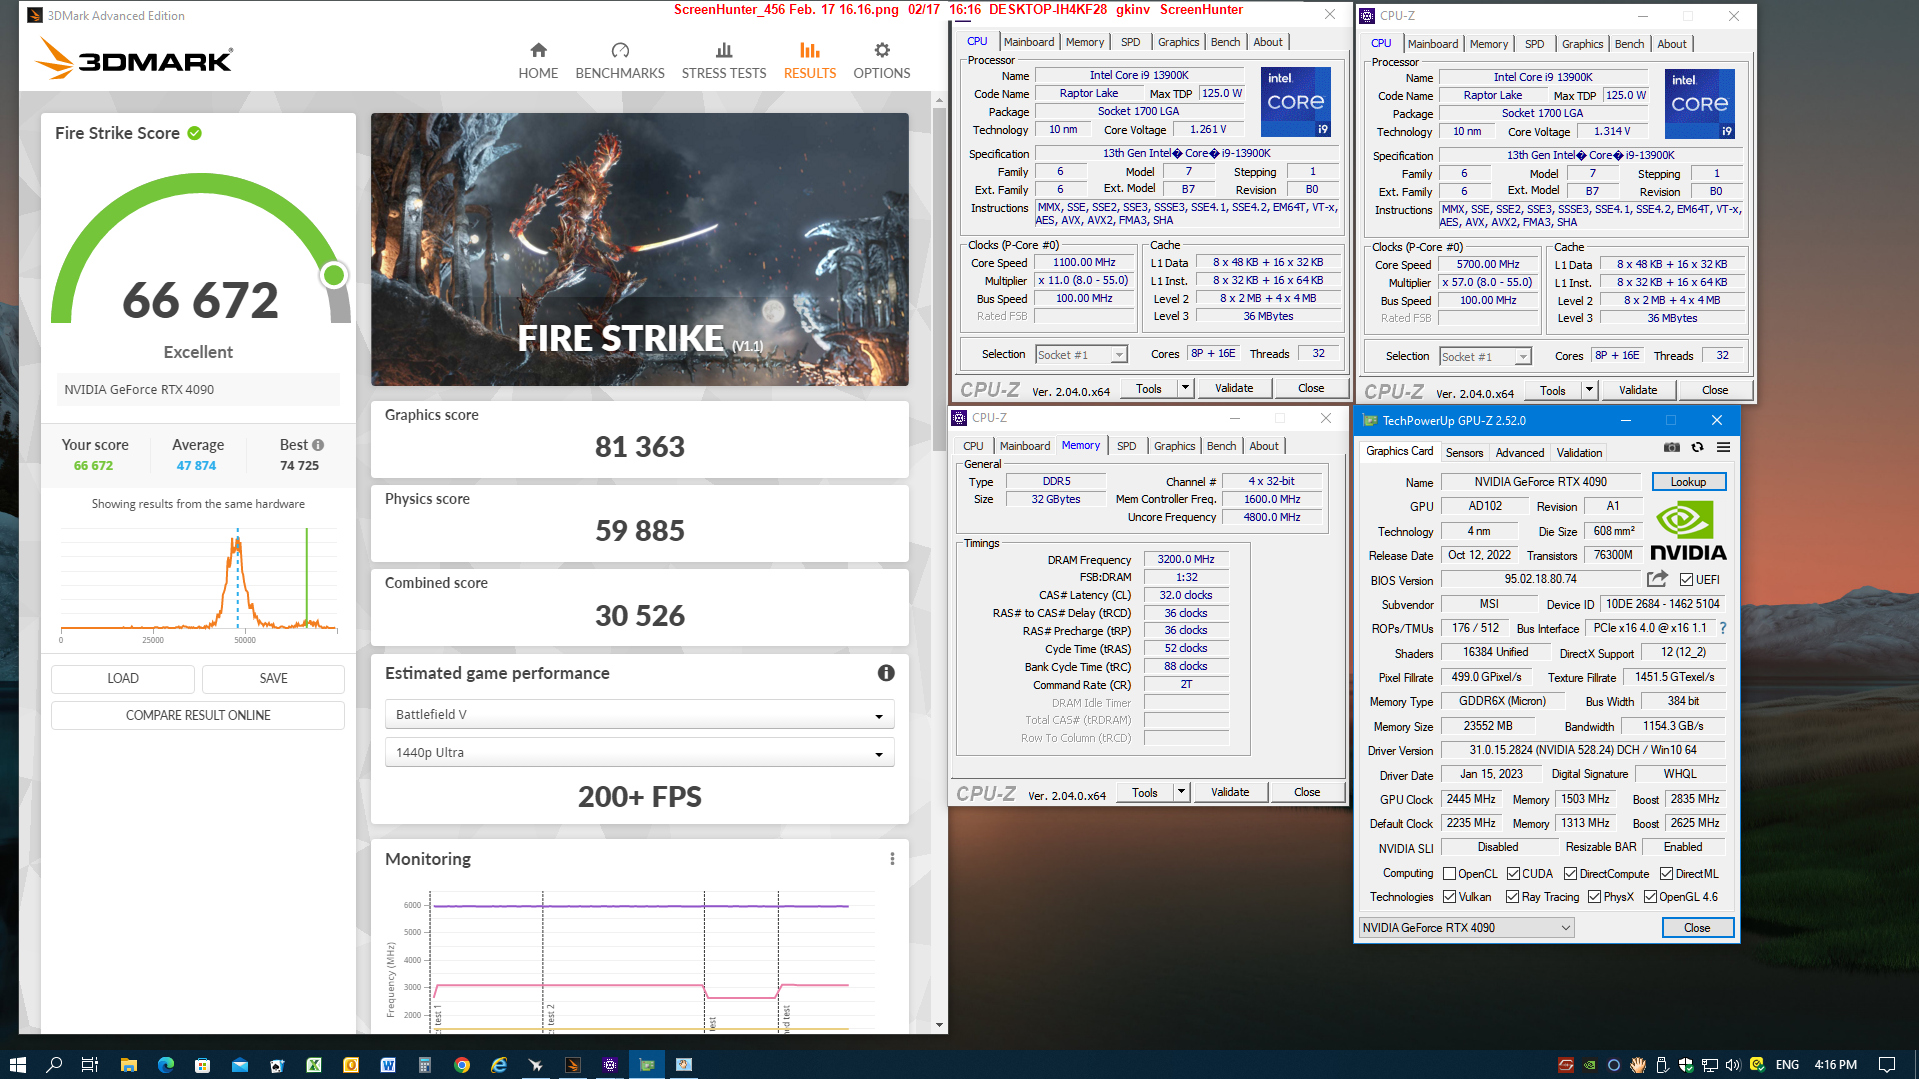Click the info icon beside Estimated game performance

point(886,673)
